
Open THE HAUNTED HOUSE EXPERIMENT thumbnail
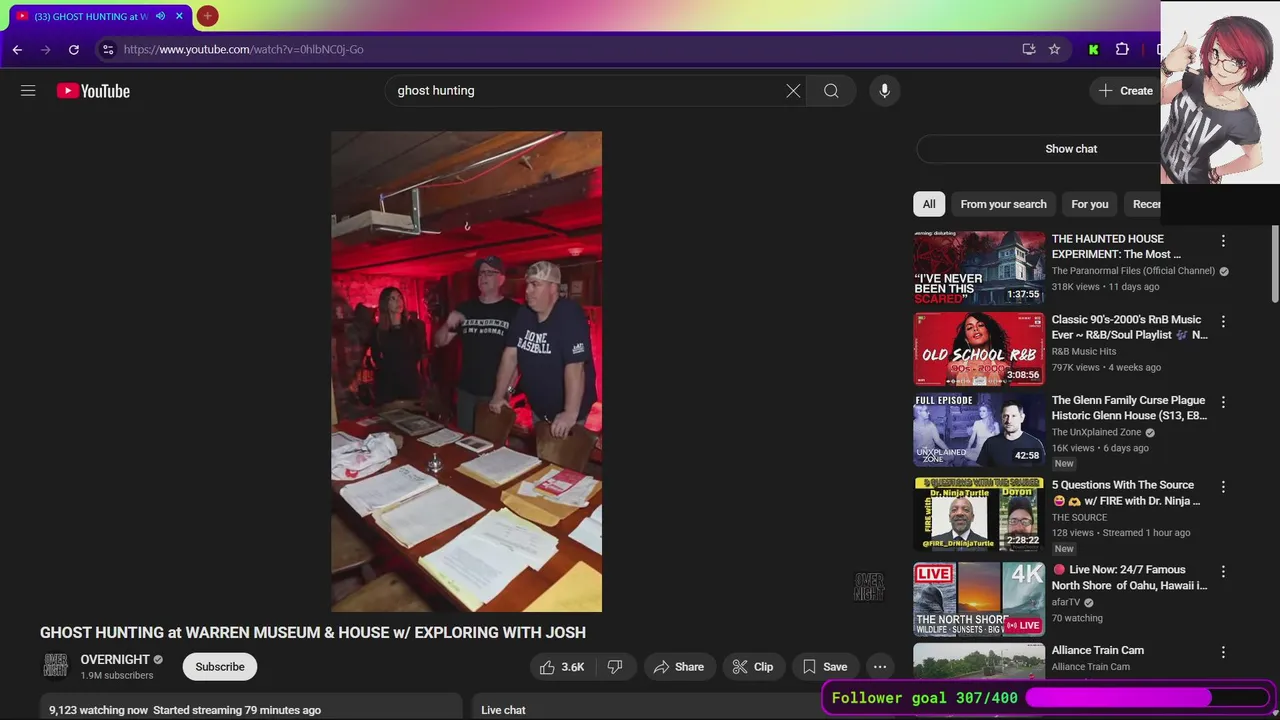(979, 268)
